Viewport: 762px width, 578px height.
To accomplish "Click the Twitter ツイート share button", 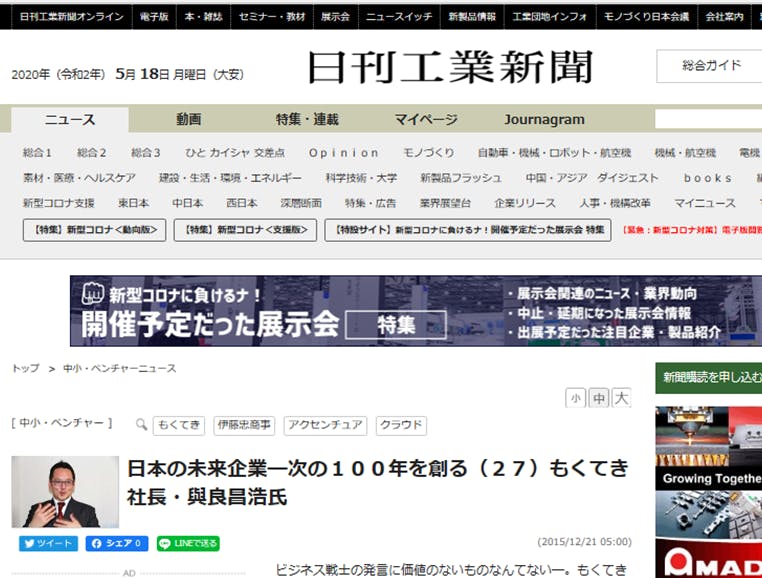I will (48, 544).
